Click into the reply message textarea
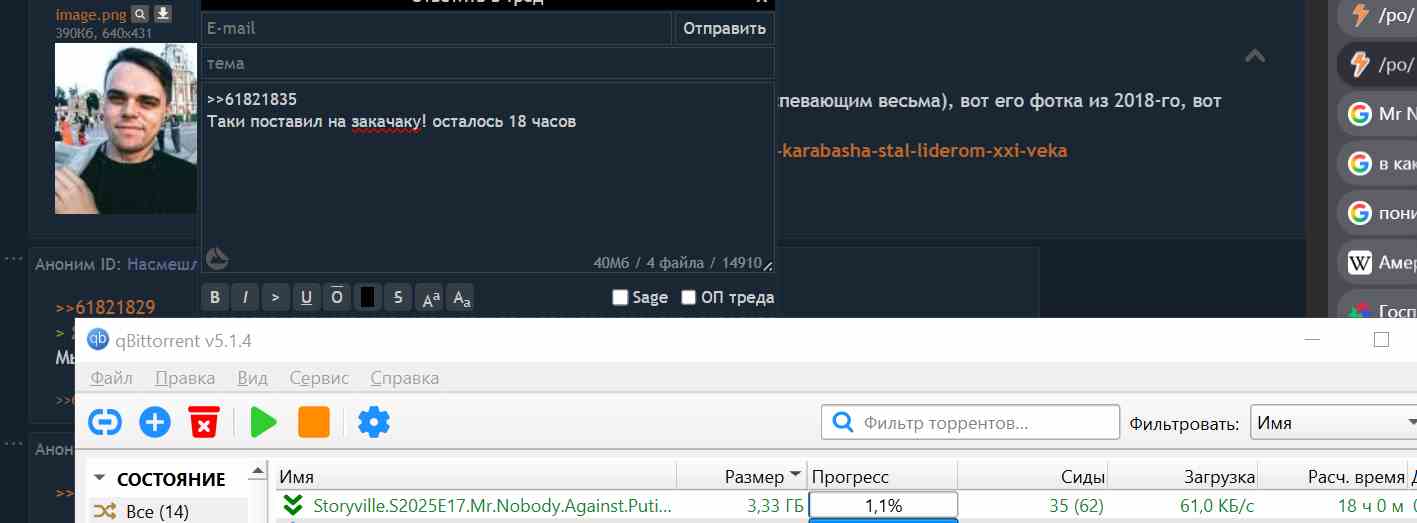1417x523 pixels. [487, 177]
